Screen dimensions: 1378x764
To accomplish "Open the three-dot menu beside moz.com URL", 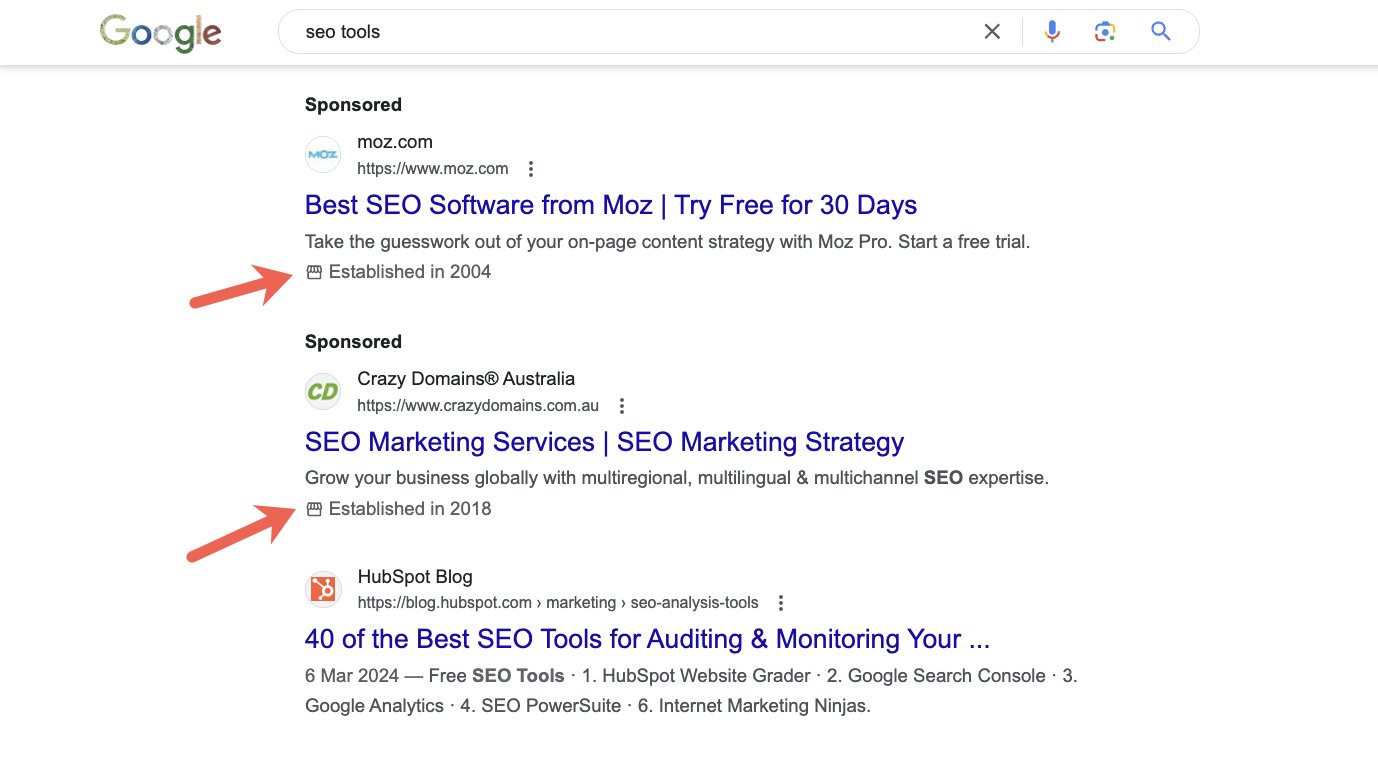I will point(531,169).
